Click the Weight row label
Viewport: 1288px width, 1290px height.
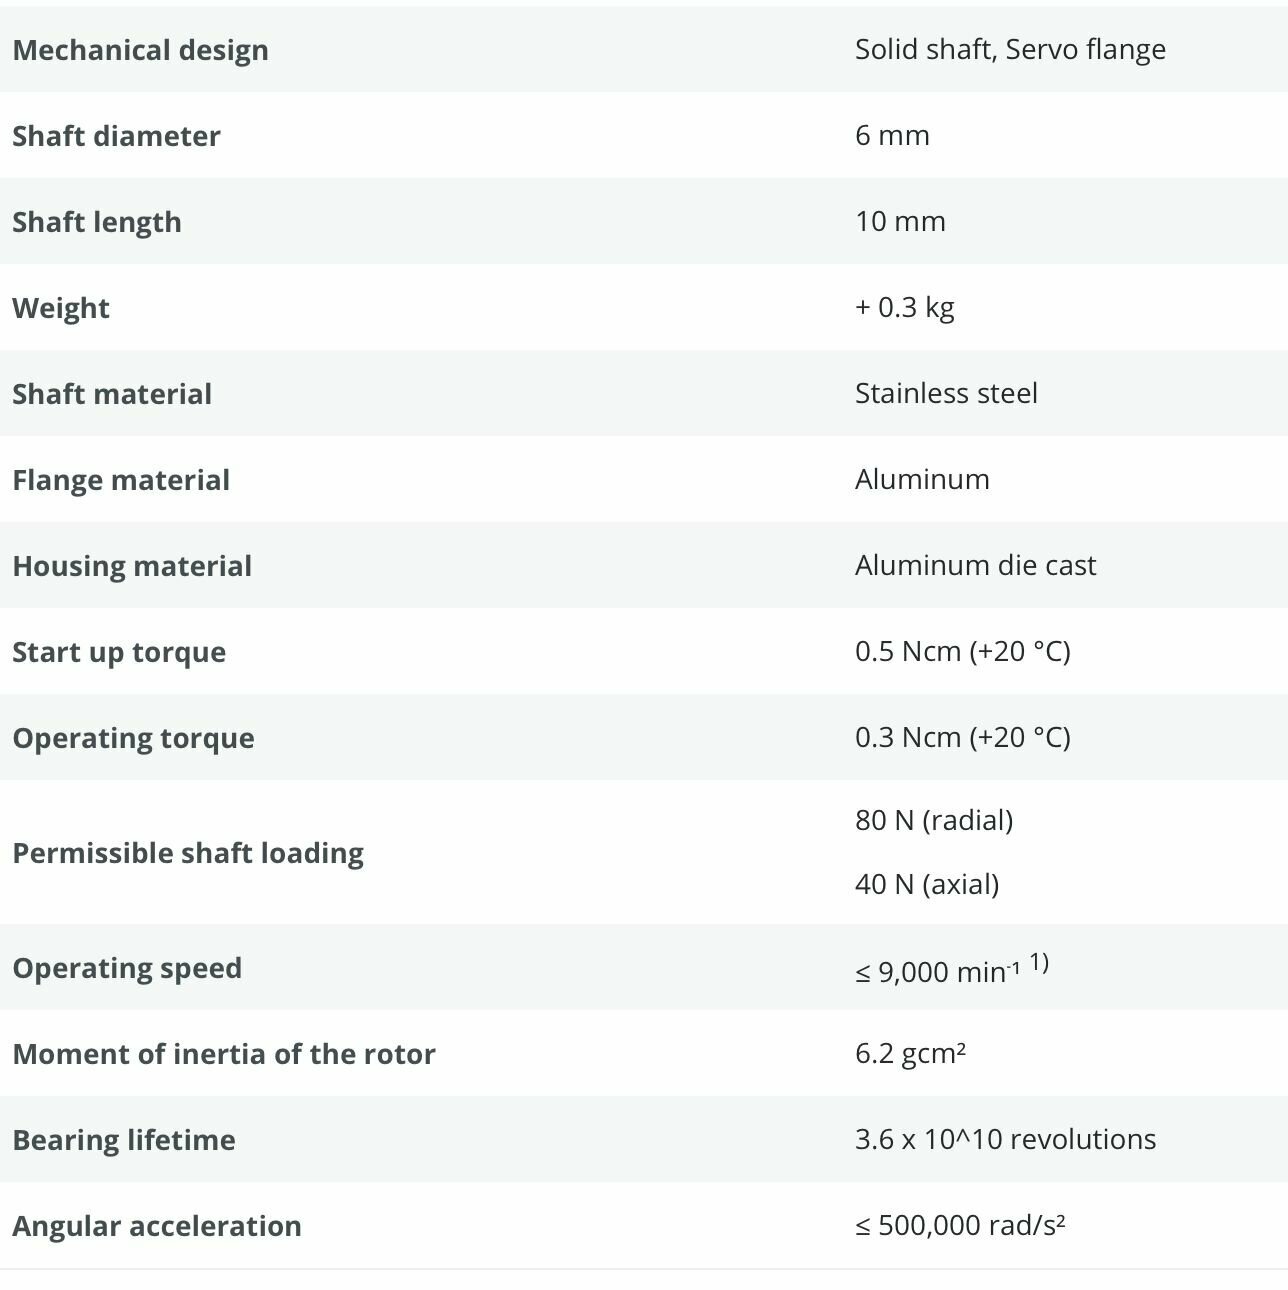click(x=61, y=308)
